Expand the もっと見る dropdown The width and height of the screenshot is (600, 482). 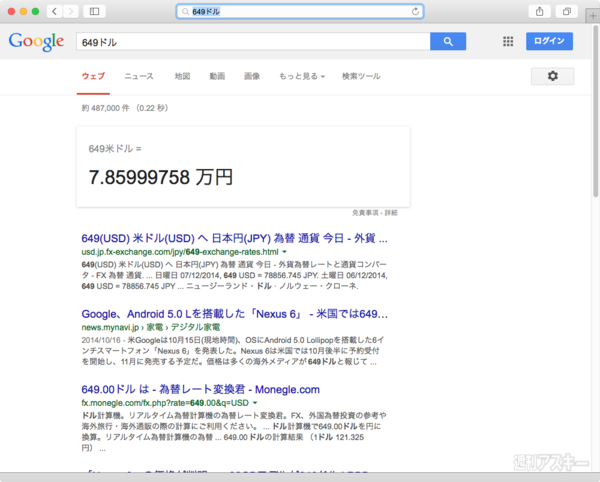click(x=302, y=76)
